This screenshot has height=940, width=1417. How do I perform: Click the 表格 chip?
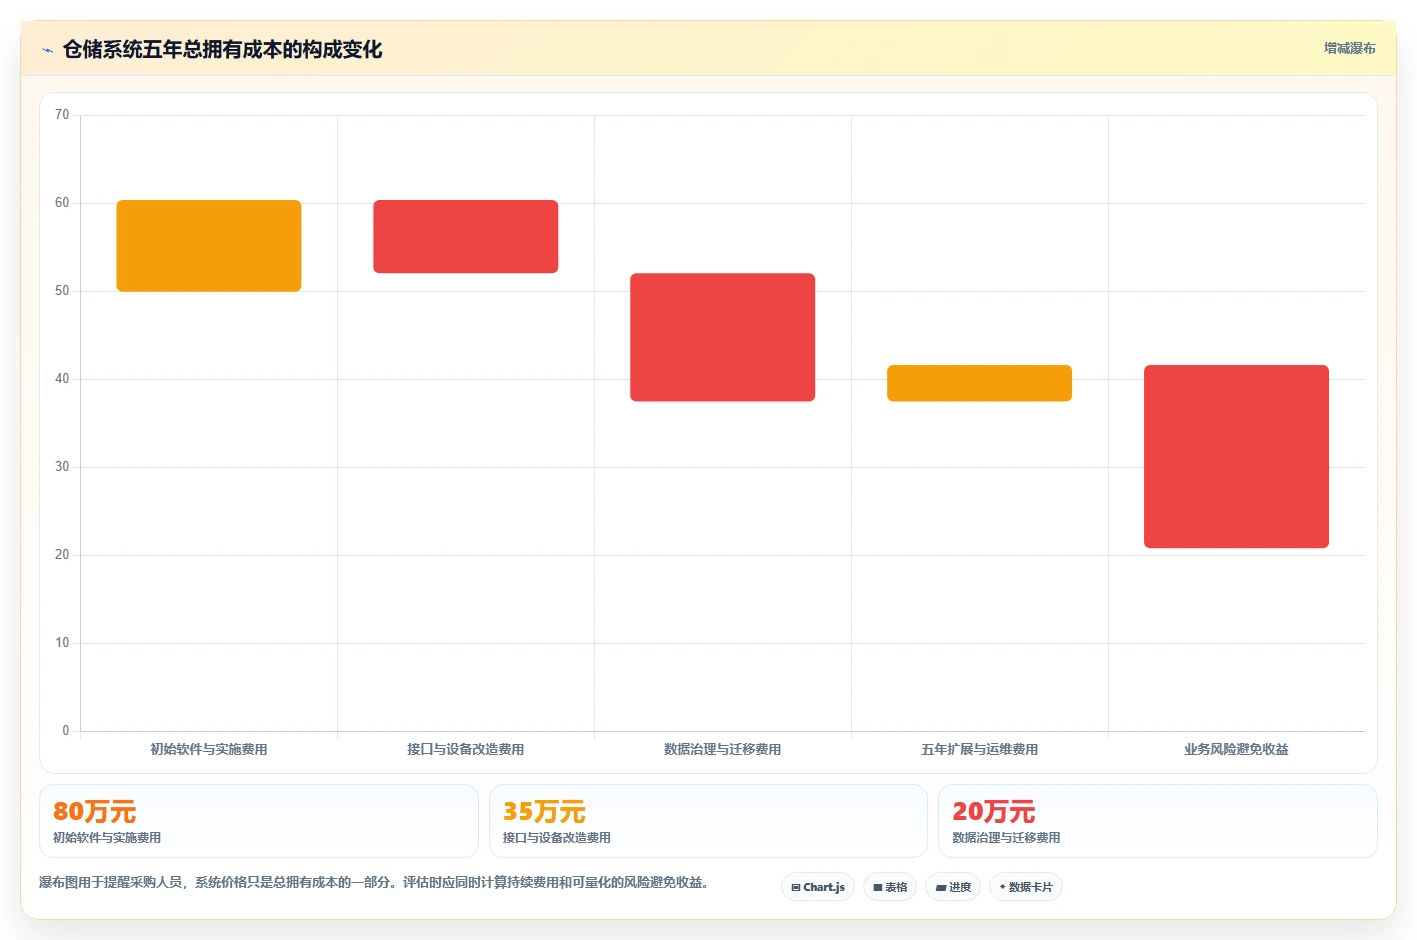tap(890, 887)
